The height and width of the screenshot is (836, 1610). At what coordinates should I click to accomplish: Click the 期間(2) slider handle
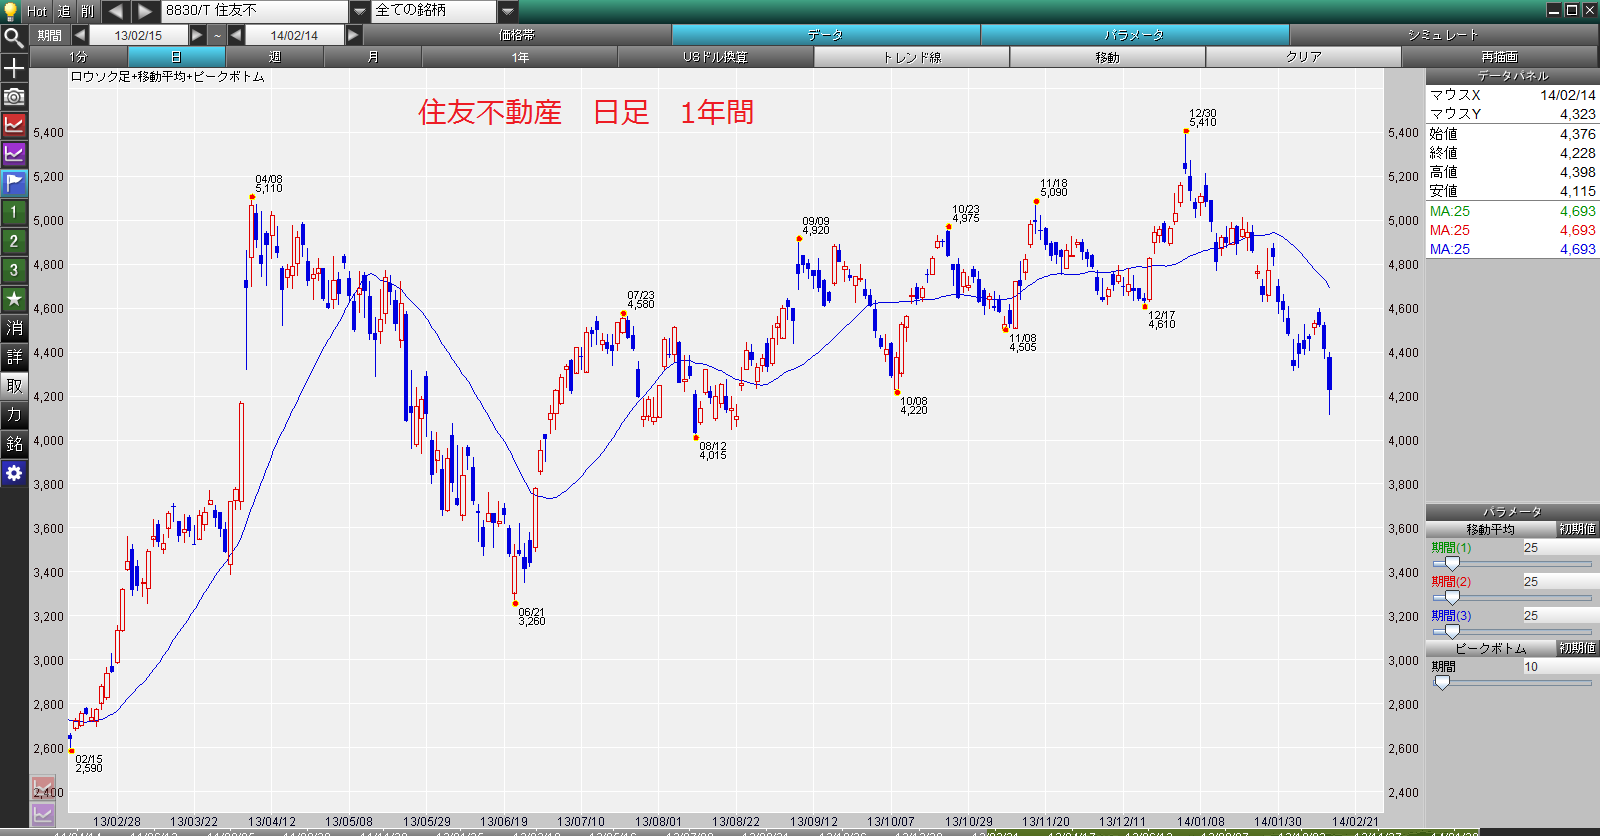(1452, 597)
